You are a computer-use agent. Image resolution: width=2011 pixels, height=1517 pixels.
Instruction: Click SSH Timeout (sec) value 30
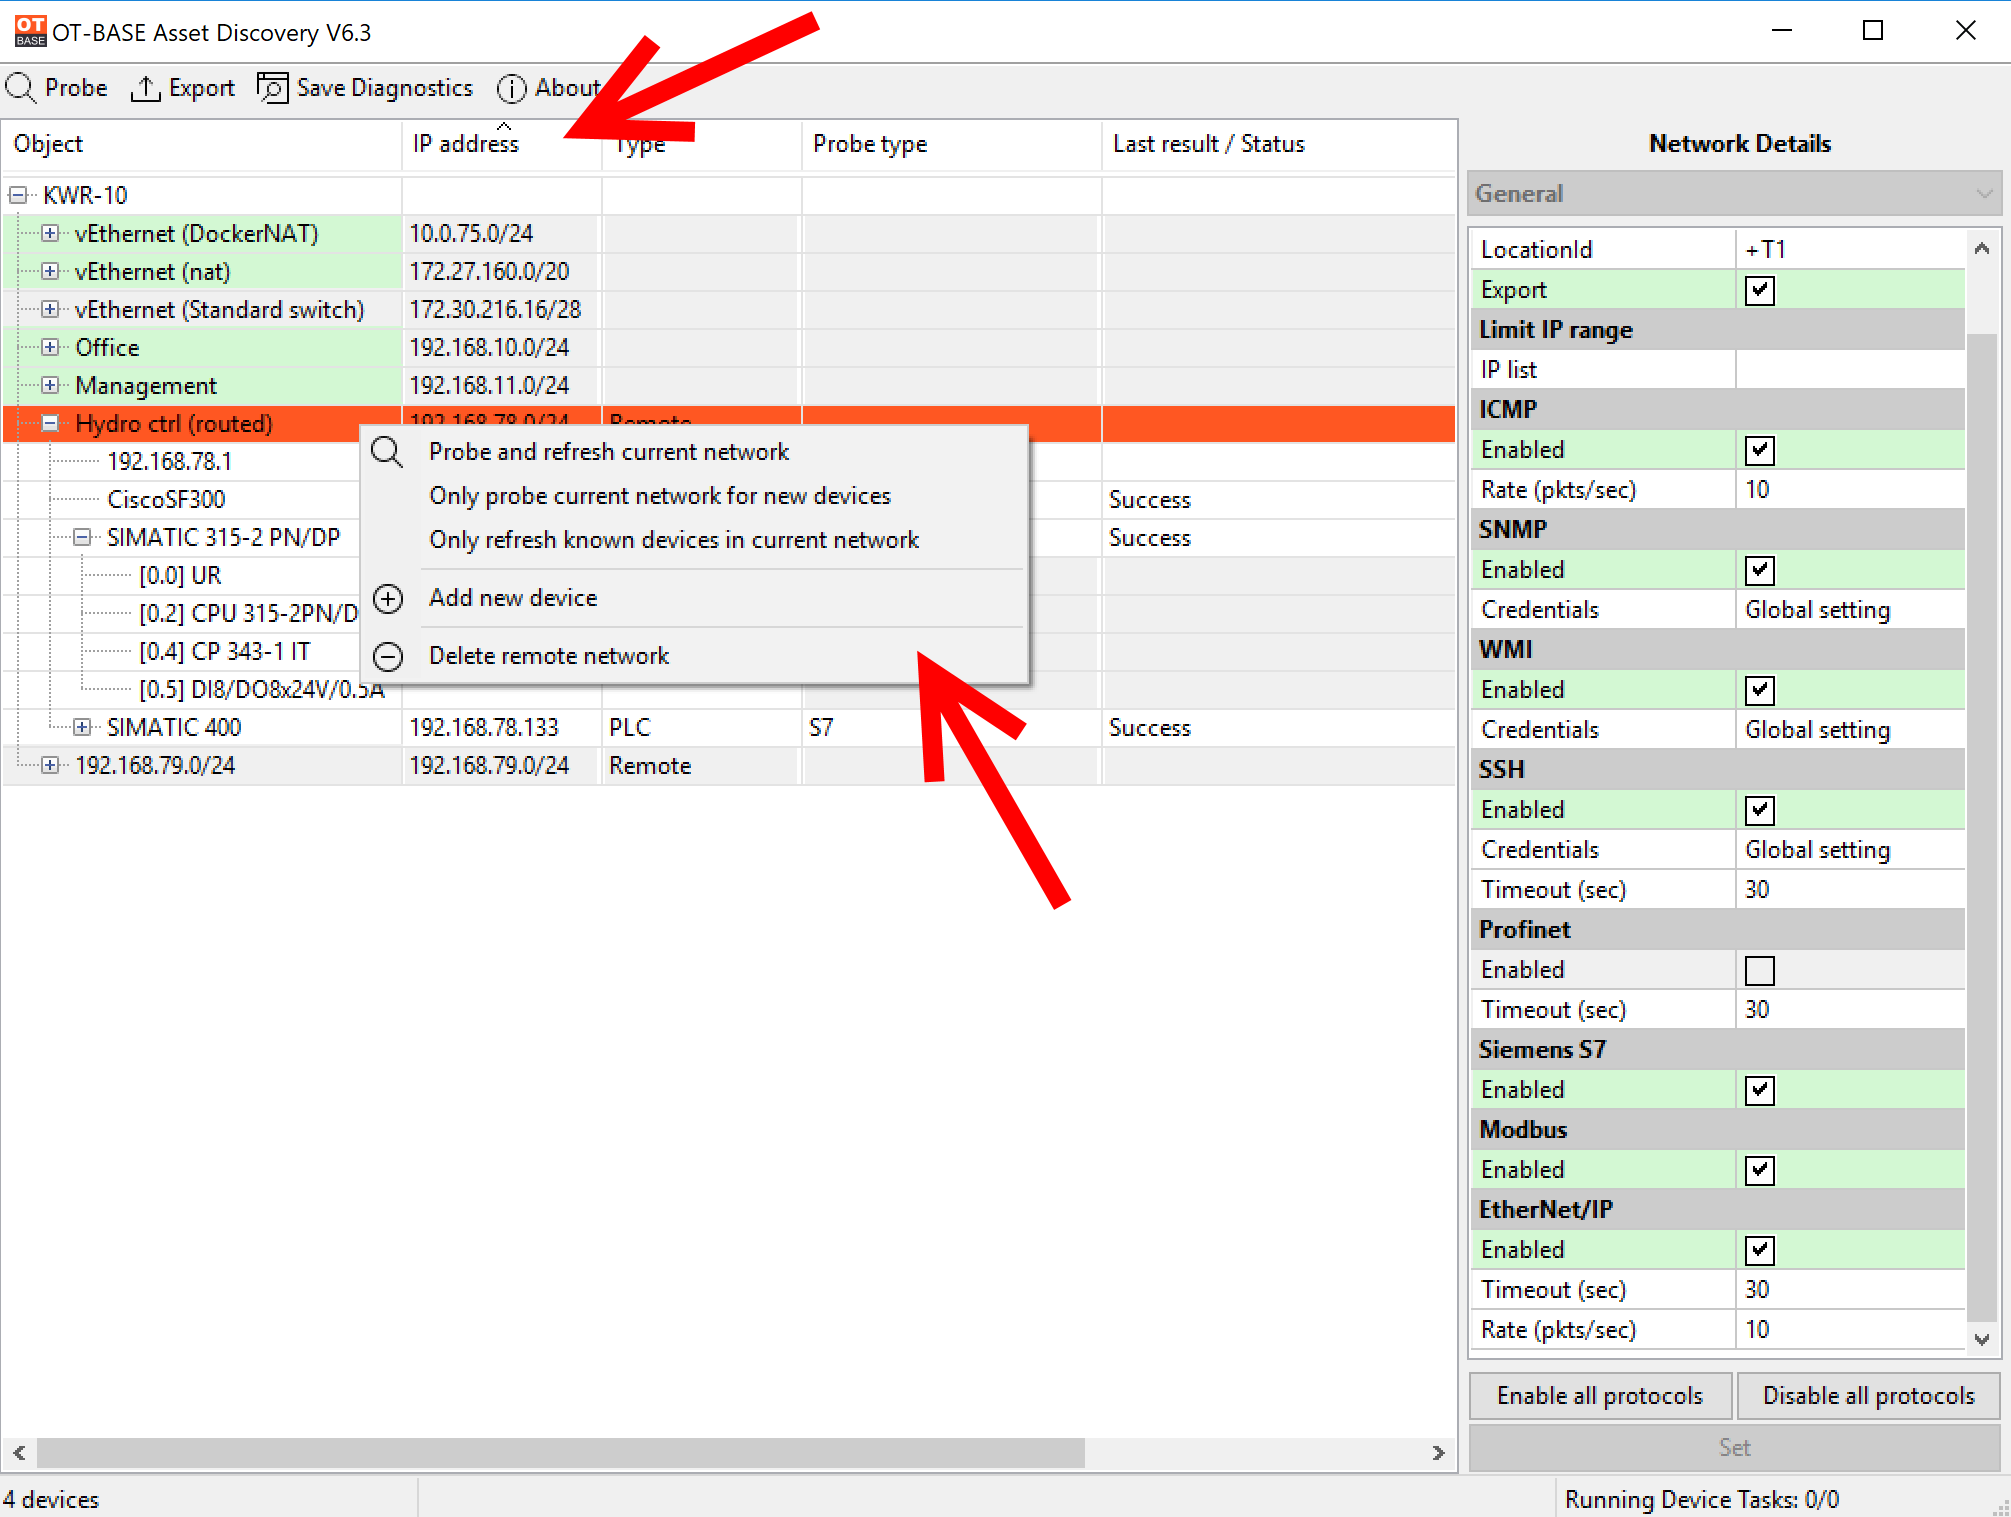[1850, 889]
